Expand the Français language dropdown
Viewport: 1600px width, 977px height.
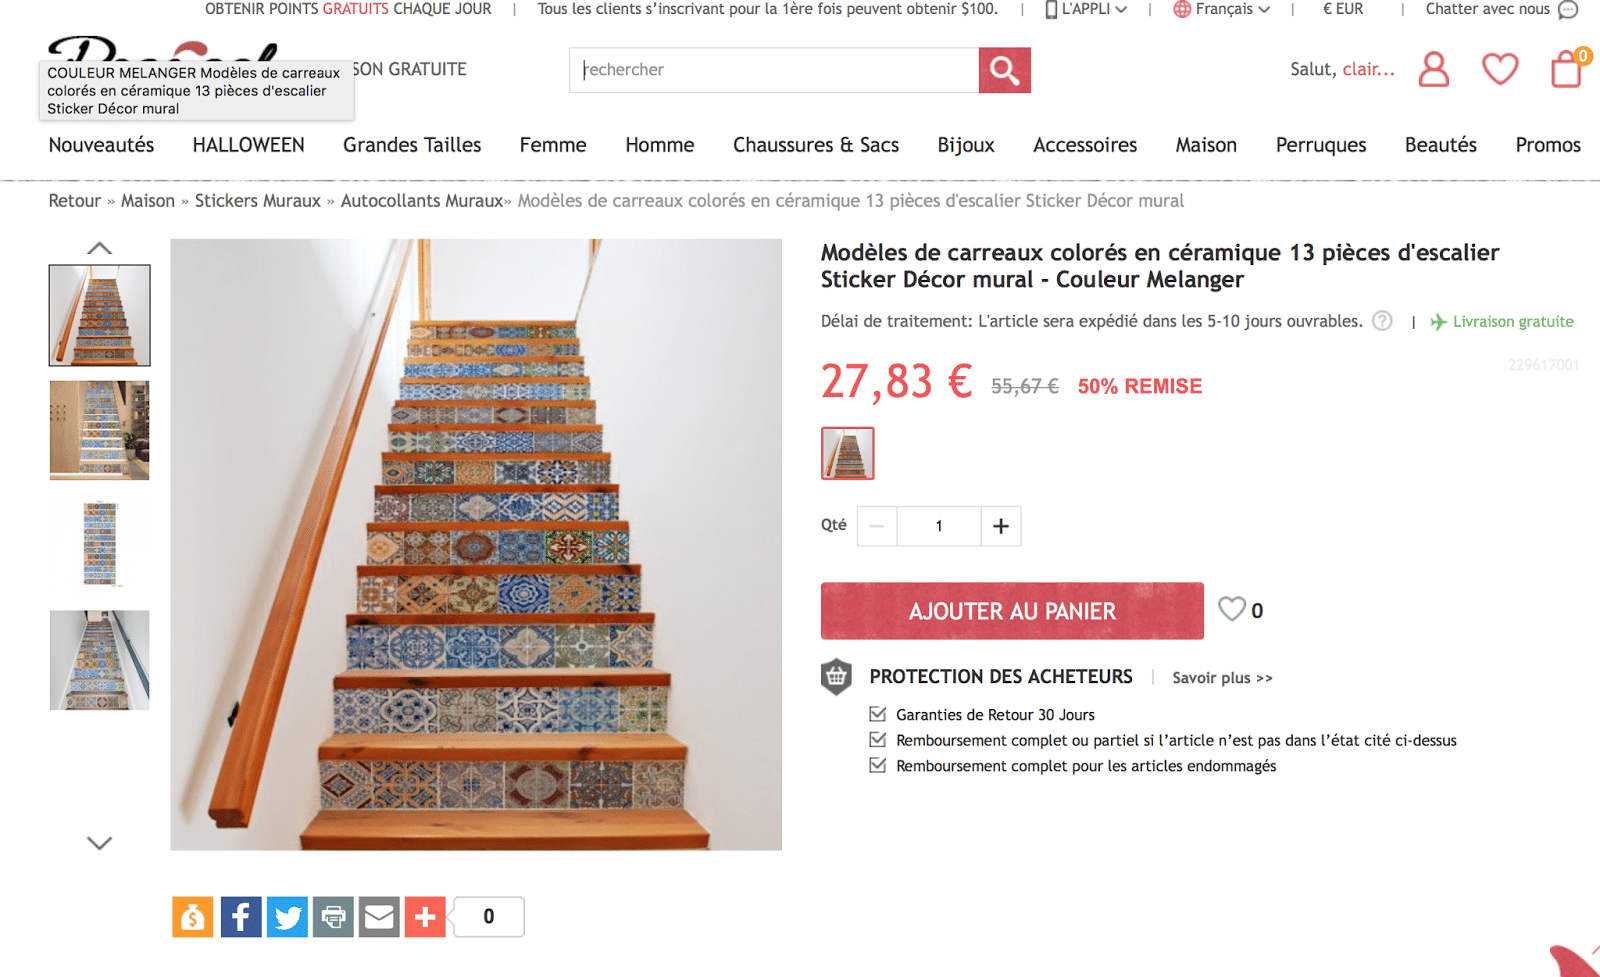[x=1221, y=9]
